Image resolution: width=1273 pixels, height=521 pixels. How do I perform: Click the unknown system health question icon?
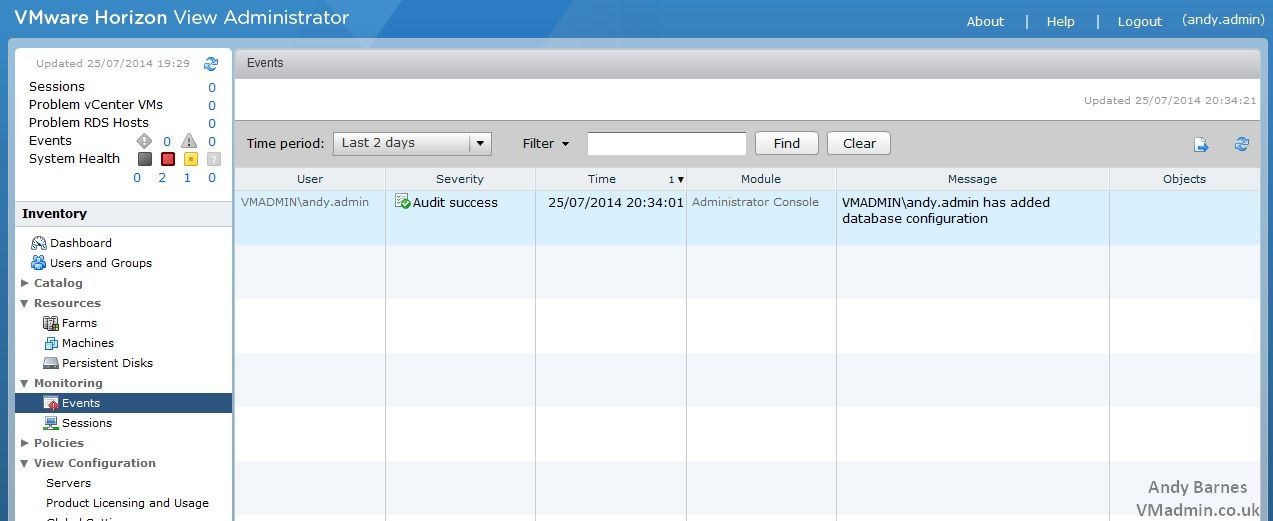(x=213, y=159)
